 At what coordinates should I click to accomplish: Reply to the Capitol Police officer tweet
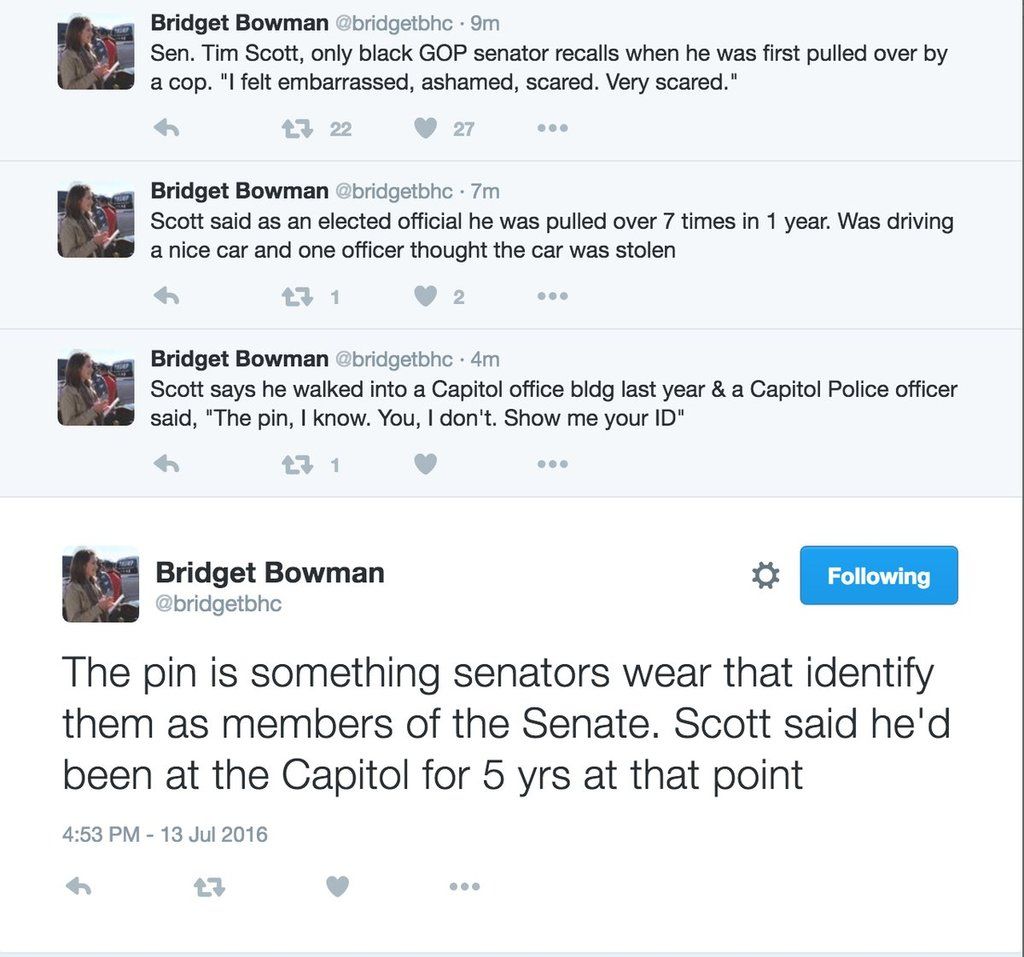(x=167, y=464)
